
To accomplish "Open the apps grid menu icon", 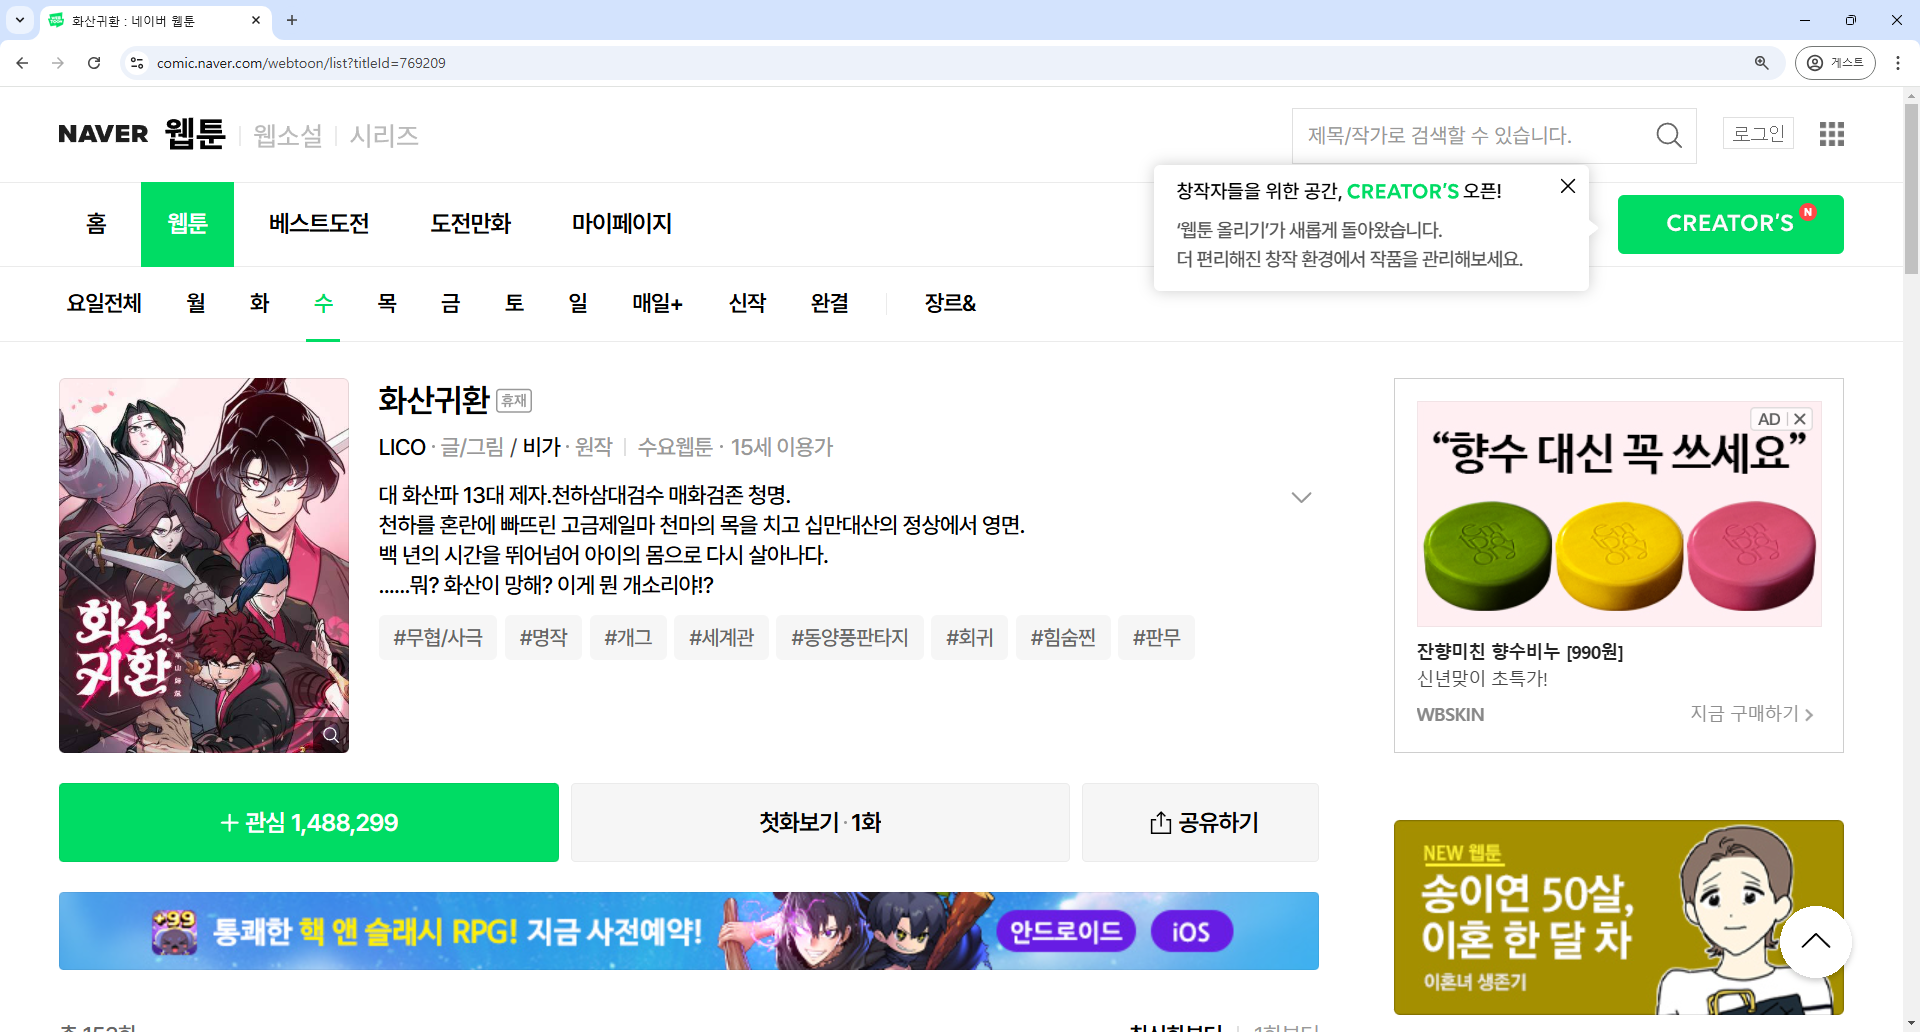I will tap(1831, 134).
